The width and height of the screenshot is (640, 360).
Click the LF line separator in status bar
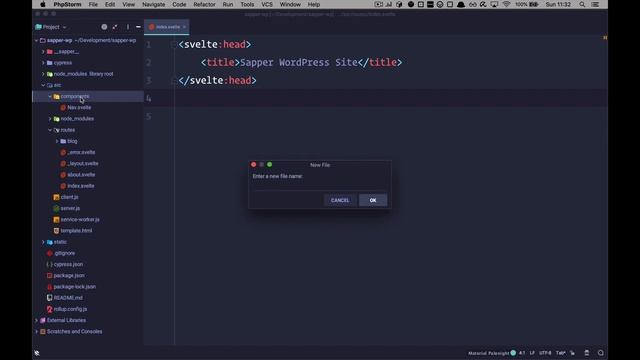point(532,353)
